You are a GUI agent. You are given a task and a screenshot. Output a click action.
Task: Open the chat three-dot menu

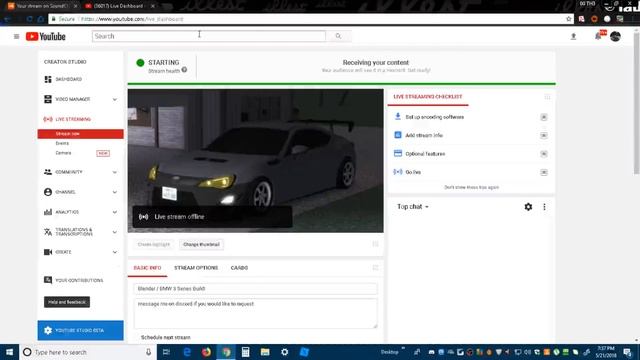[x=544, y=207]
